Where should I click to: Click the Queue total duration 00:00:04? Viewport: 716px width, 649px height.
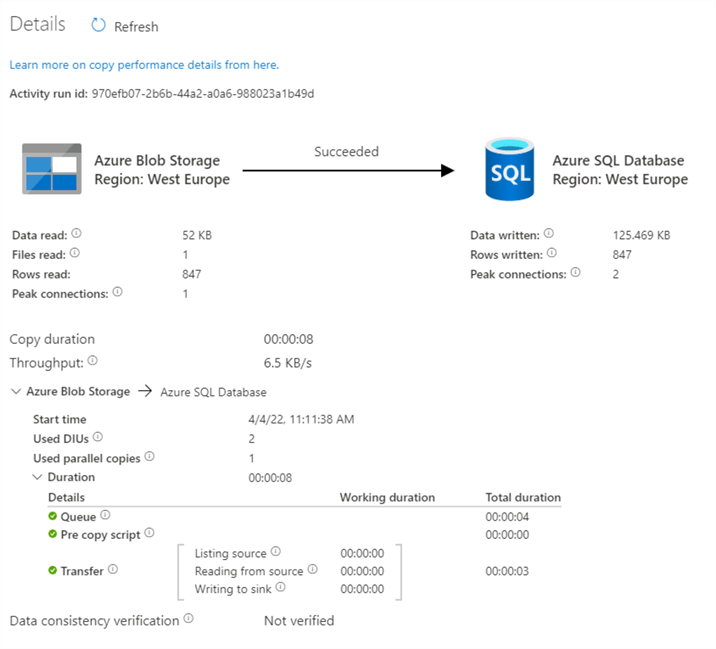(507, 517)
